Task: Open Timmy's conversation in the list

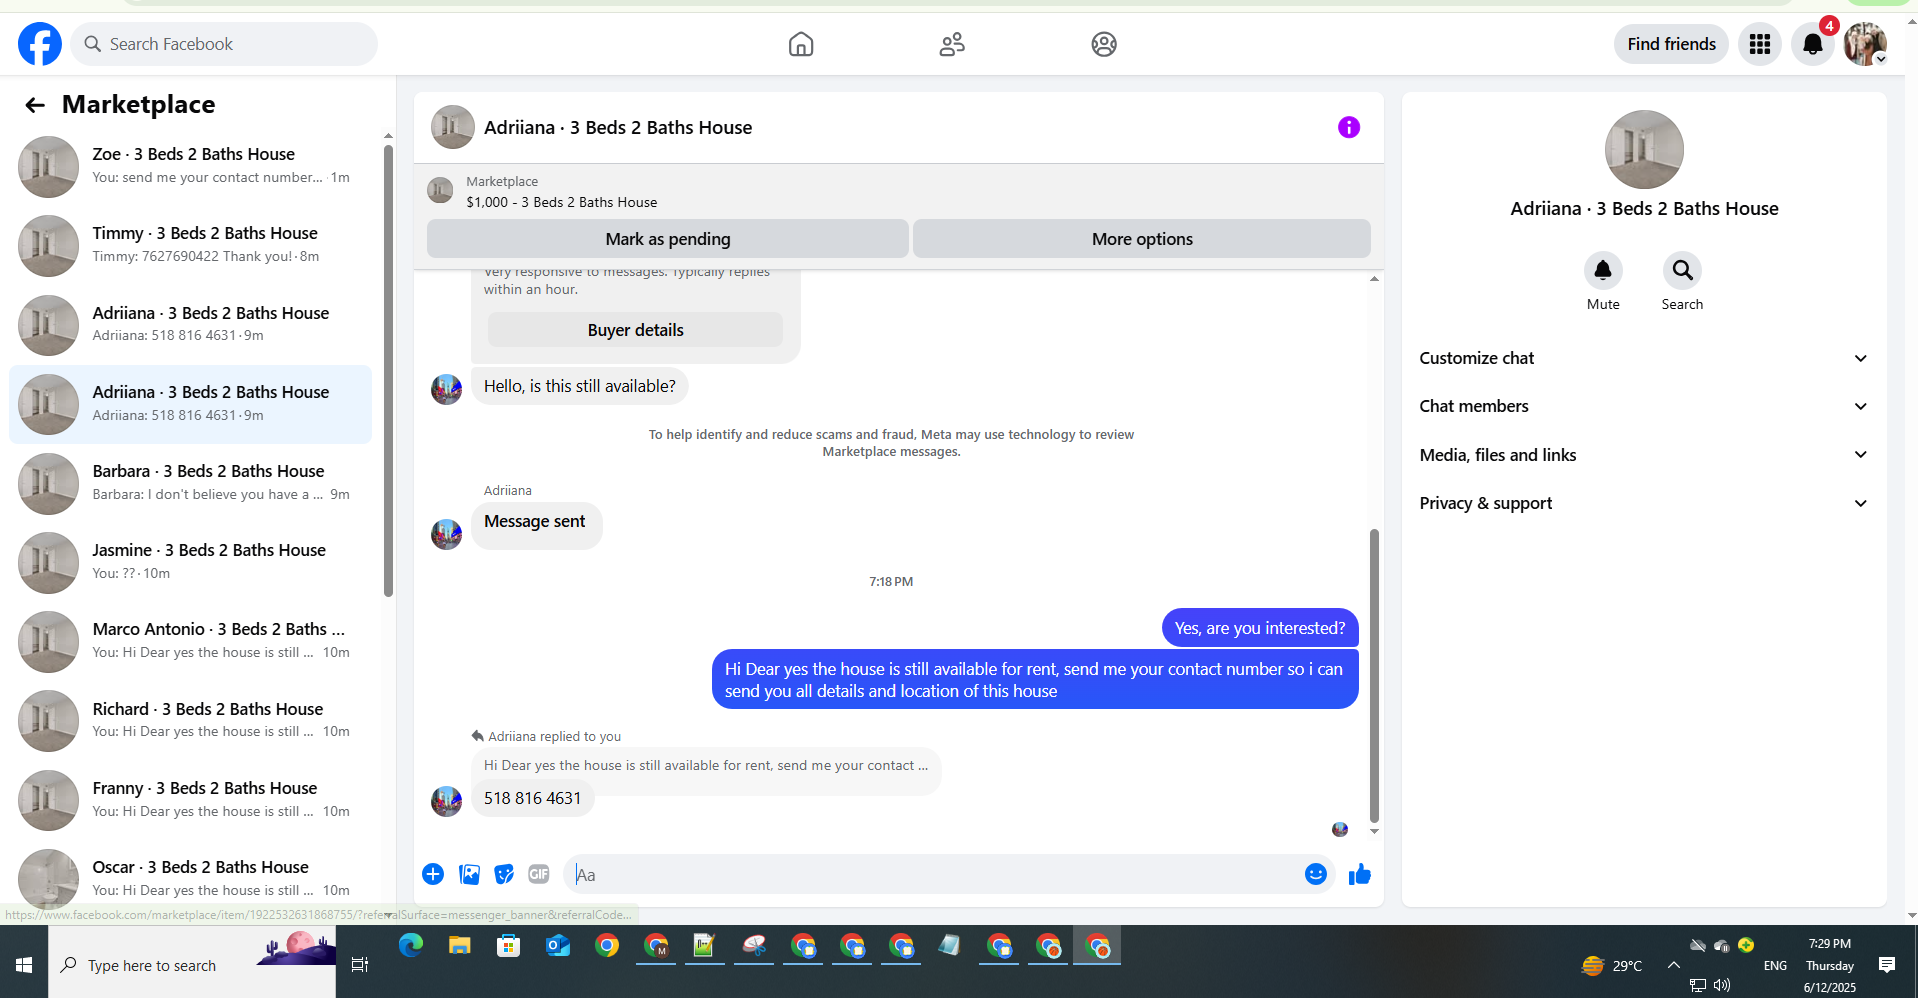Action: tap(190, 245)
